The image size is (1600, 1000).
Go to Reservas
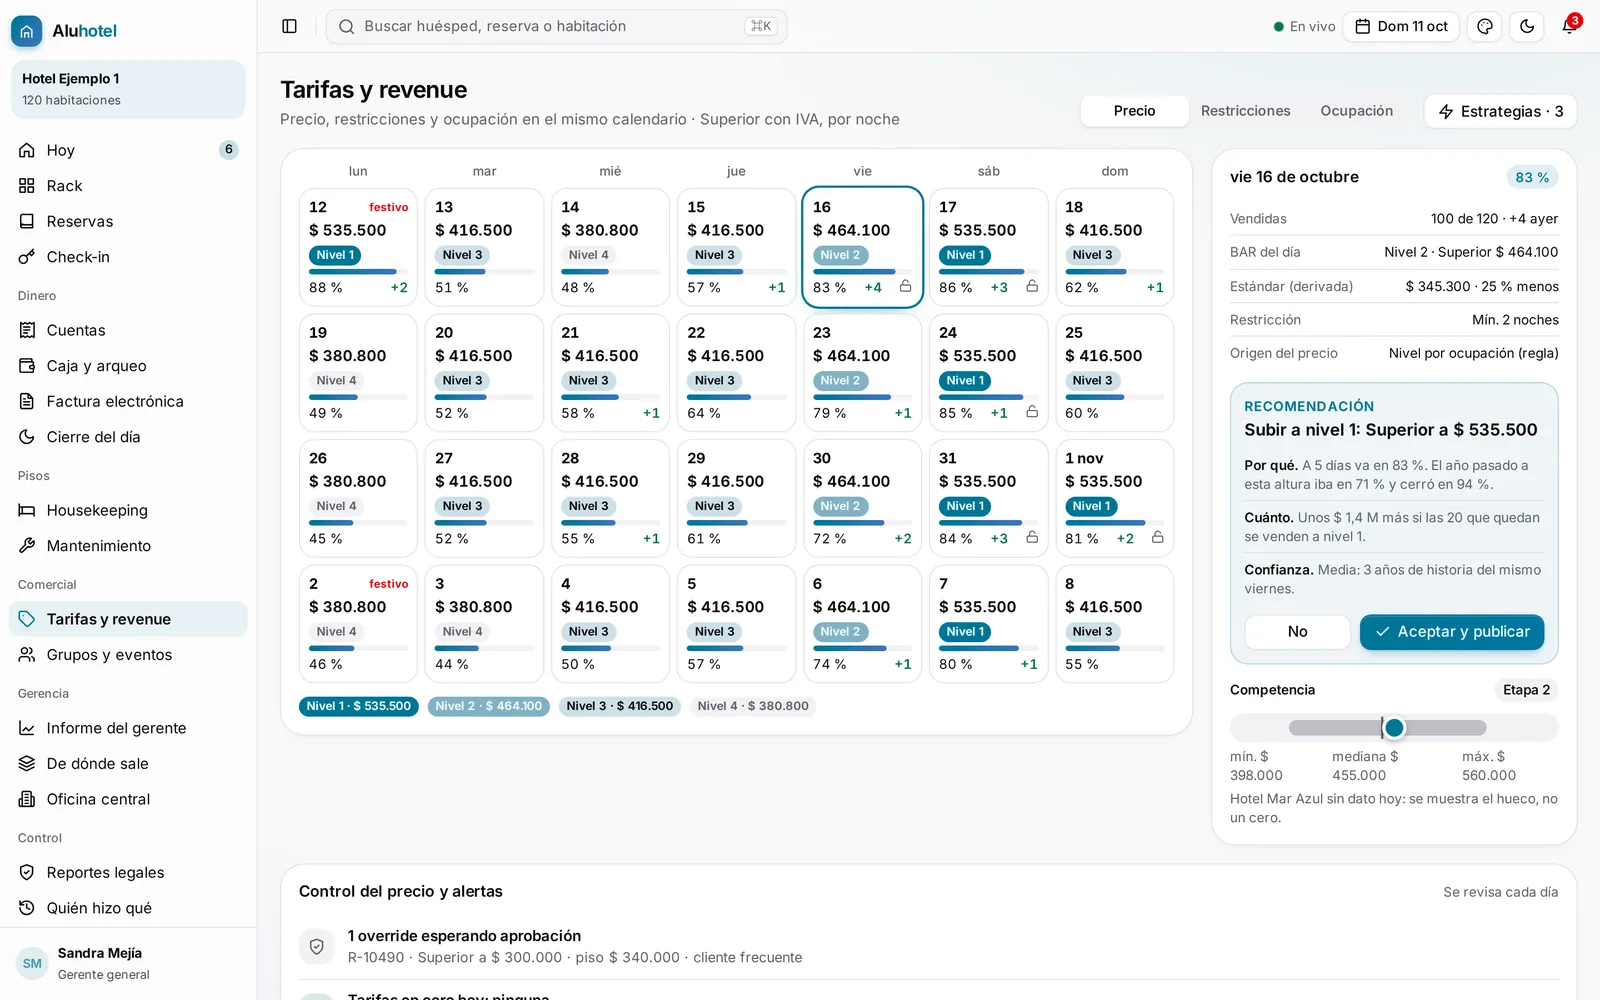pyautogui.click(x=128, y=221)
